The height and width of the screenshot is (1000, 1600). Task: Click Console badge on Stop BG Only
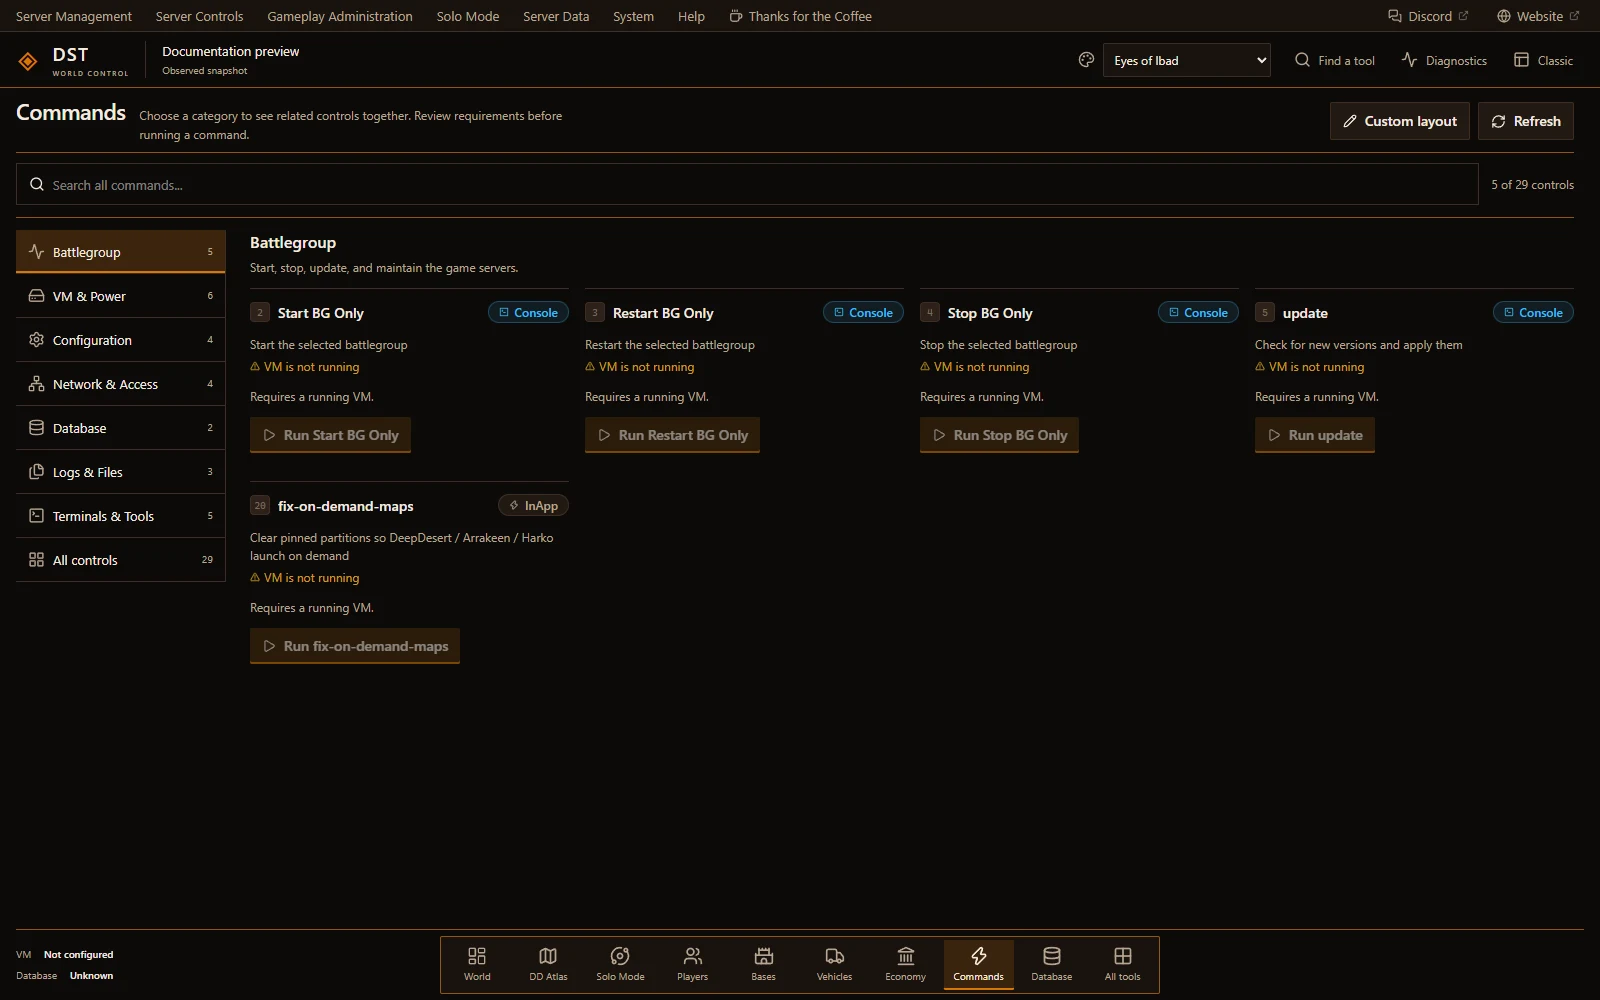[x=1198, y=312]
